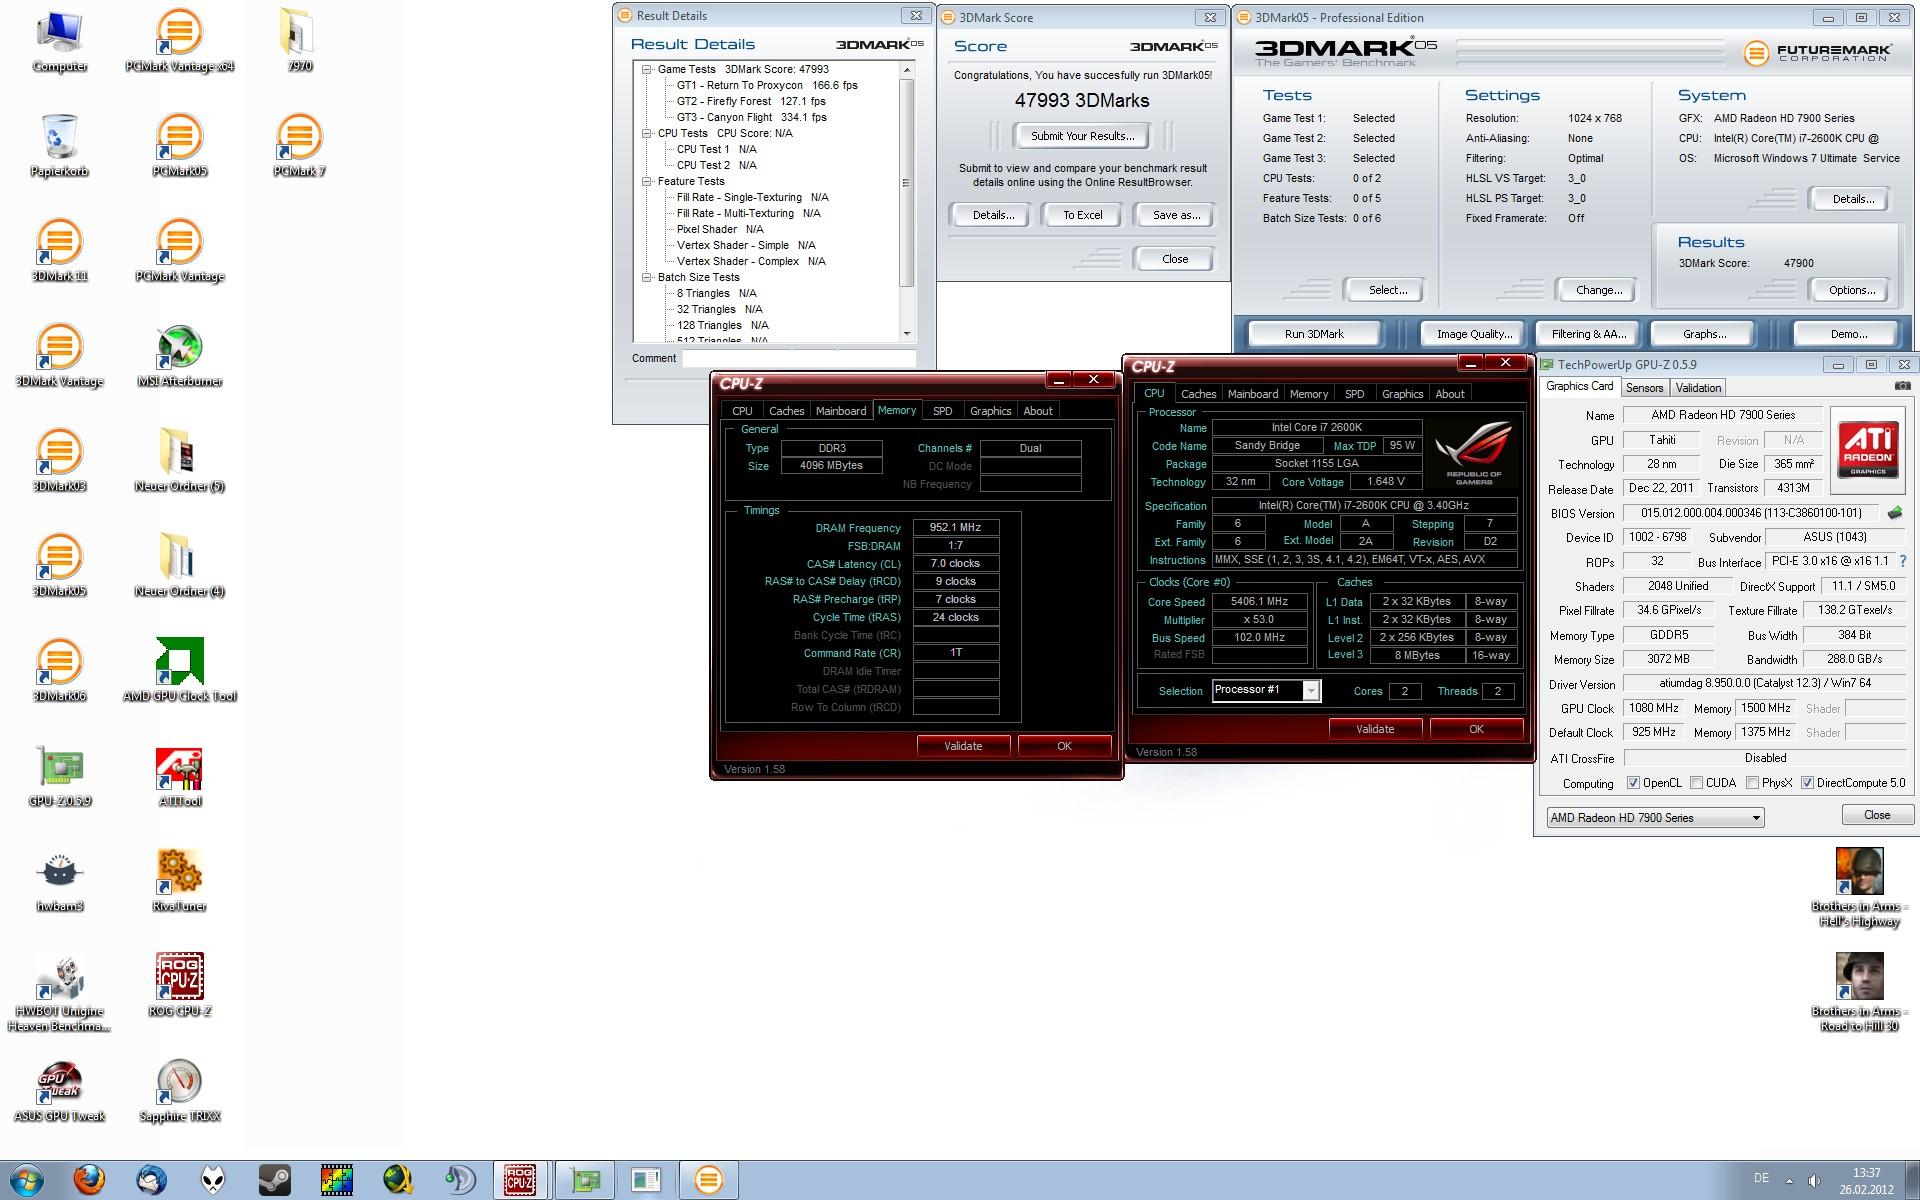Click Change settings button in 3DMark05

coord(1598,290)
